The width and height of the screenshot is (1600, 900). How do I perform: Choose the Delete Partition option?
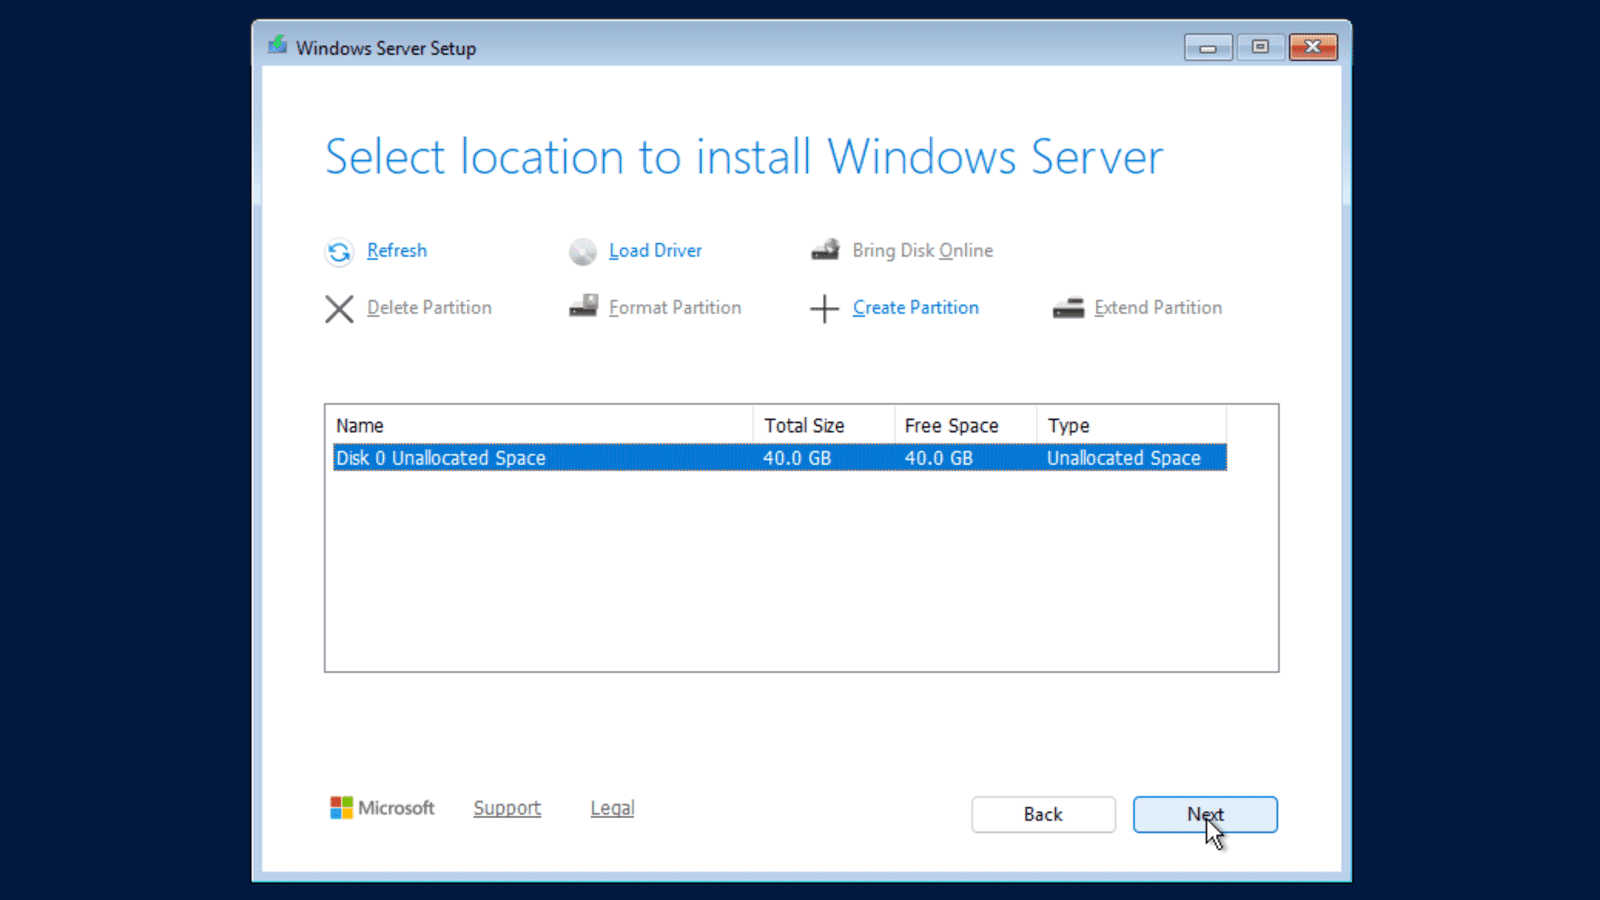tap(429, 307)
